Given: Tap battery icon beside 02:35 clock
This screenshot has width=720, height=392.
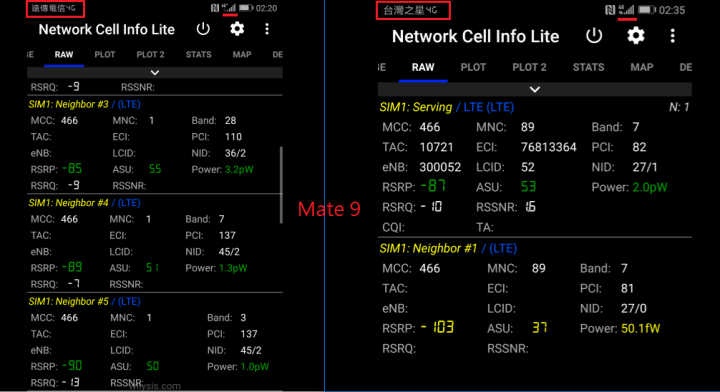Looking at the screenshot, I should point(647,10).
